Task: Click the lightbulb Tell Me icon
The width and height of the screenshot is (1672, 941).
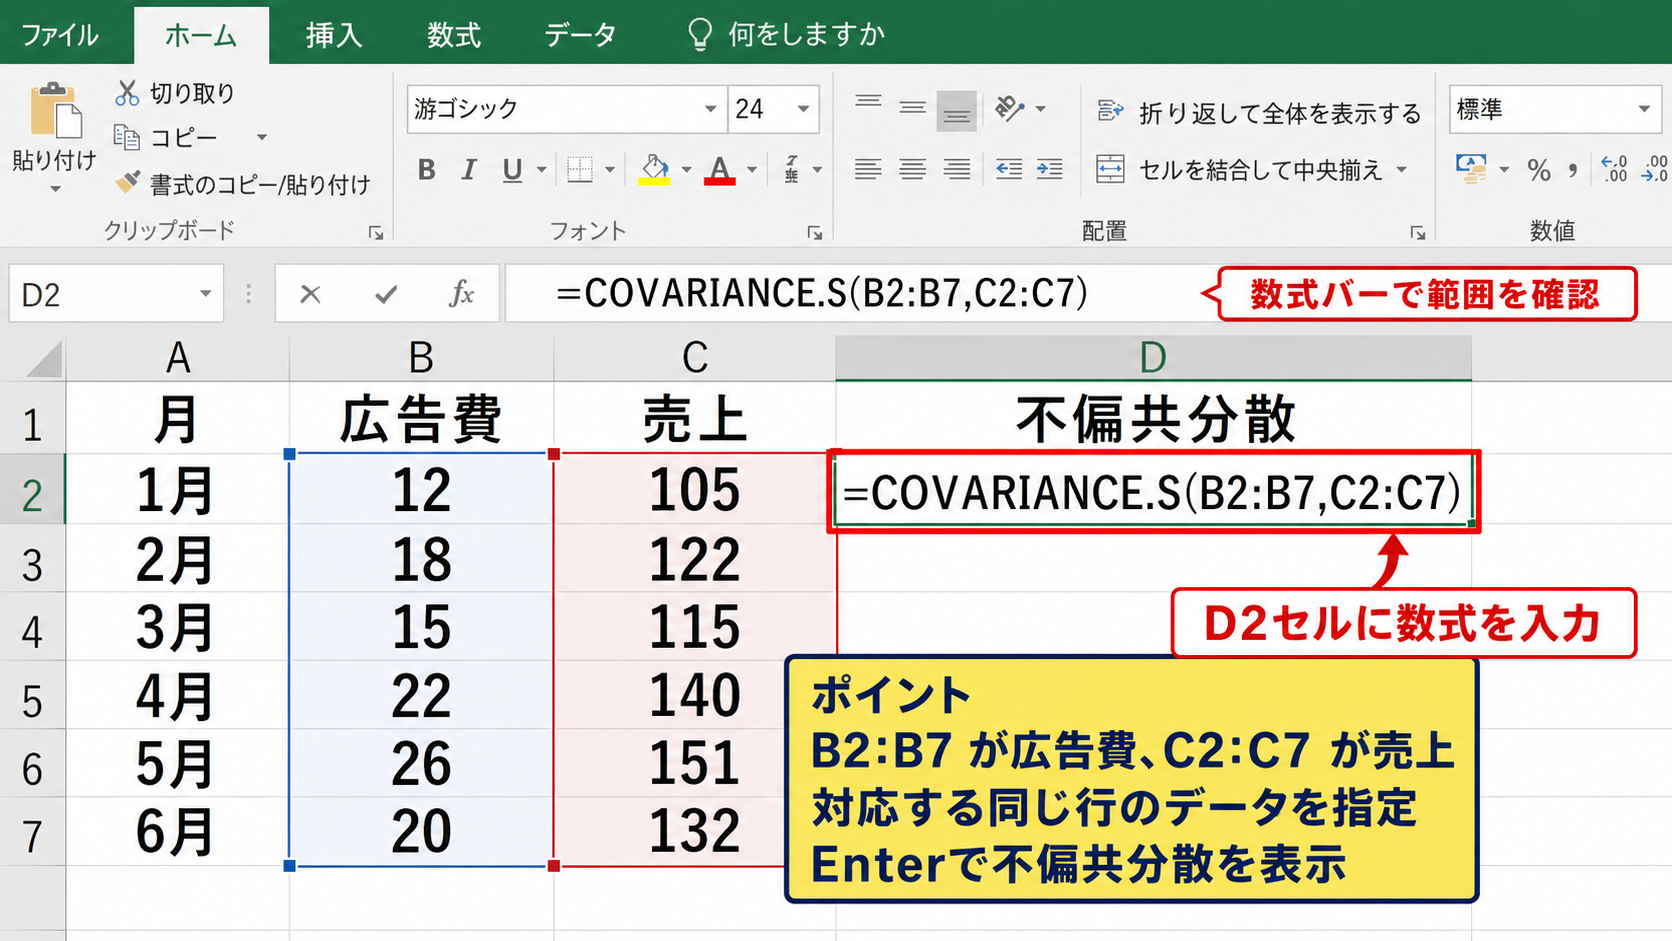Action: point(700,34)
